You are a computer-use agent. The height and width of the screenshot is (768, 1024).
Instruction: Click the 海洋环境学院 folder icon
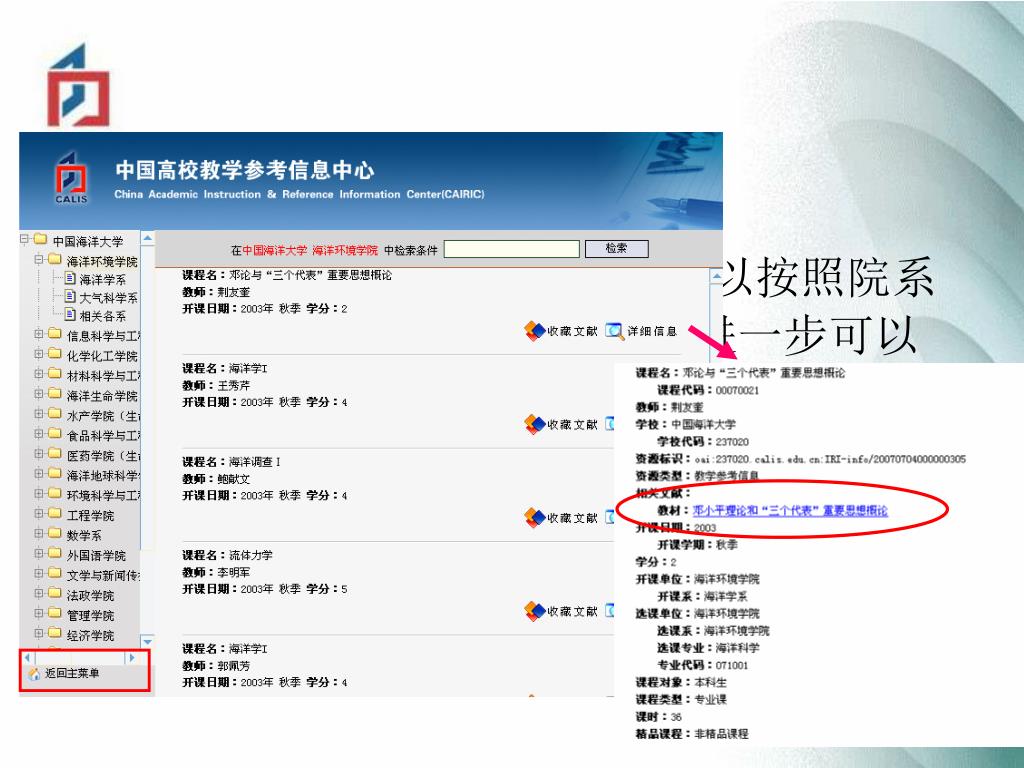point(55,260)
